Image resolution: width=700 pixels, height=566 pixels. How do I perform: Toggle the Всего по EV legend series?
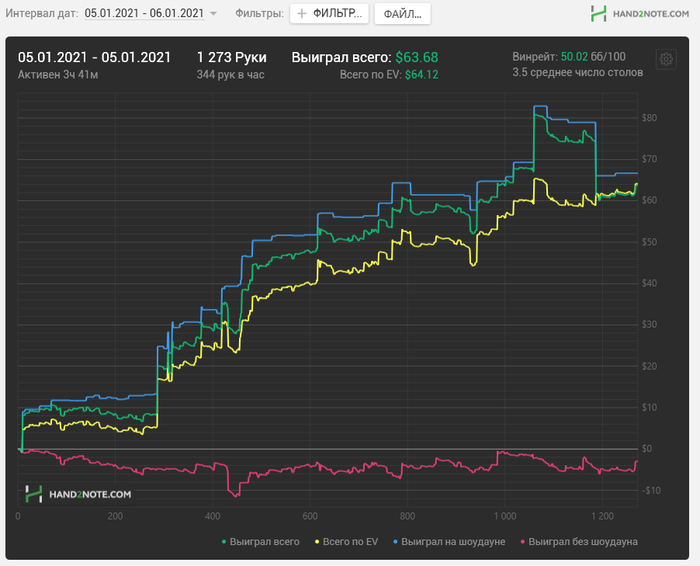[346, 541]
